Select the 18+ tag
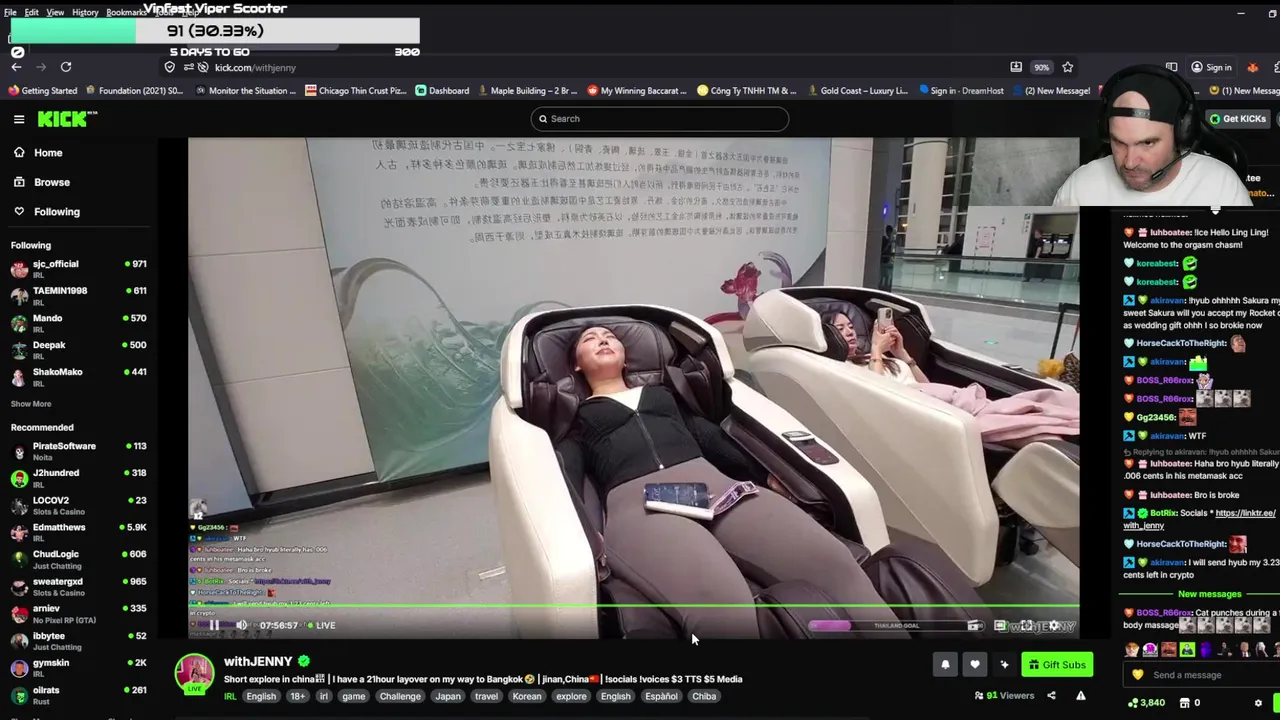The width and height of the screenshot is (1280, 720). pyautogui.click(x=297, y=696)
